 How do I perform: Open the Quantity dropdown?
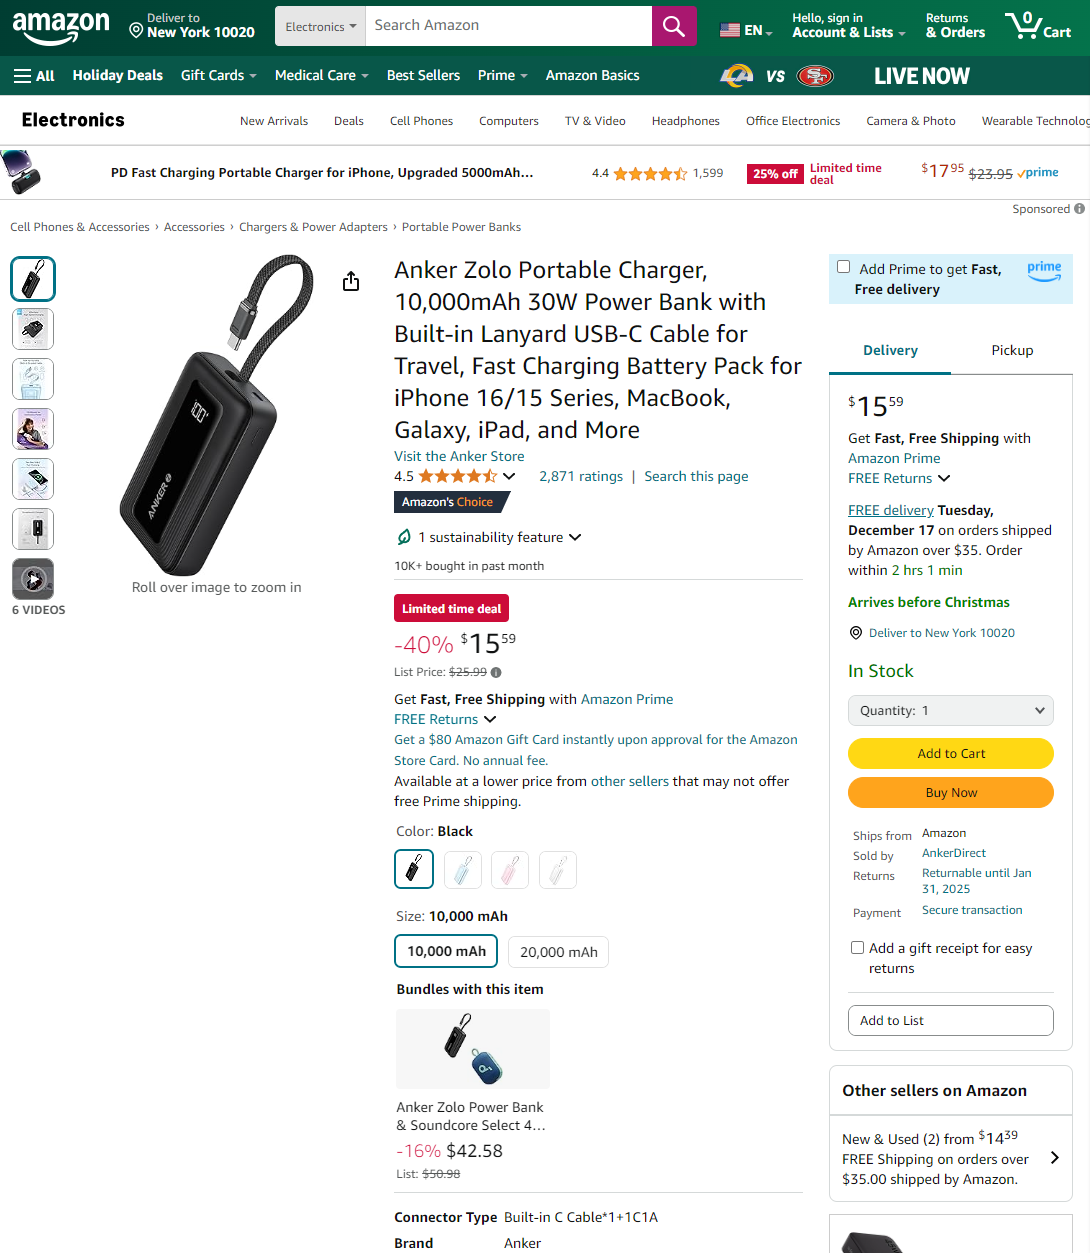[951, 711]
